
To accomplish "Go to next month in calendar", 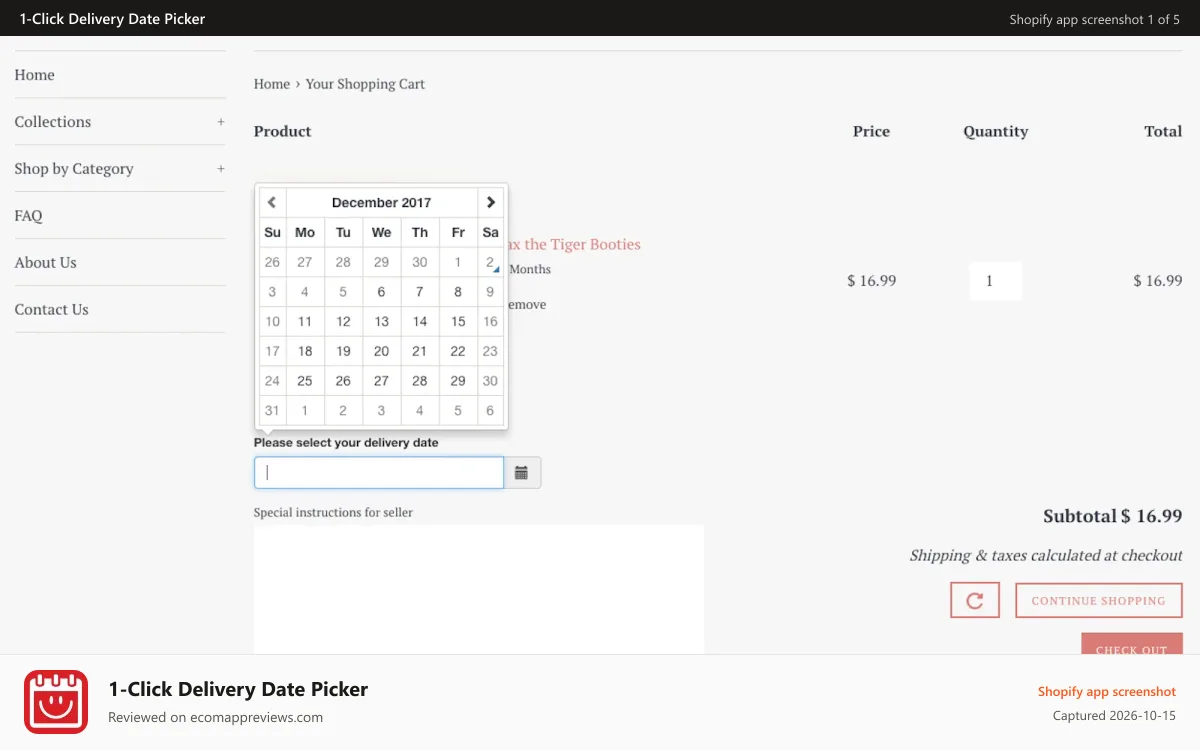I will pos(490,202).
